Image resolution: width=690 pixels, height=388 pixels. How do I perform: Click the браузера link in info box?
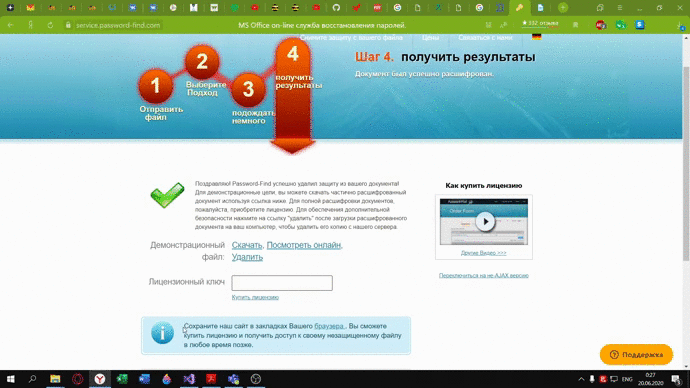coord(329,326)
